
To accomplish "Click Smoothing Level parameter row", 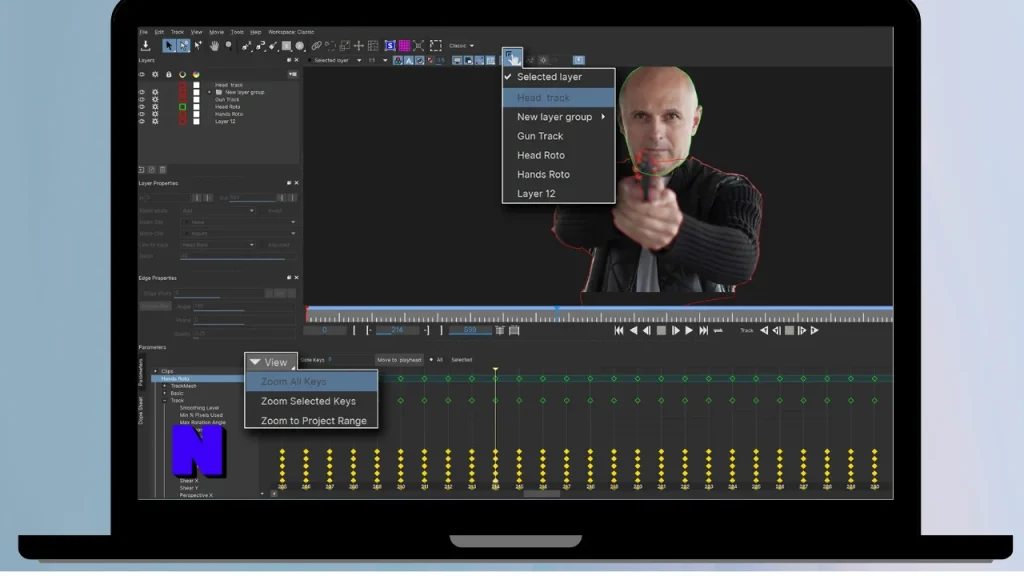I will 199,408.
